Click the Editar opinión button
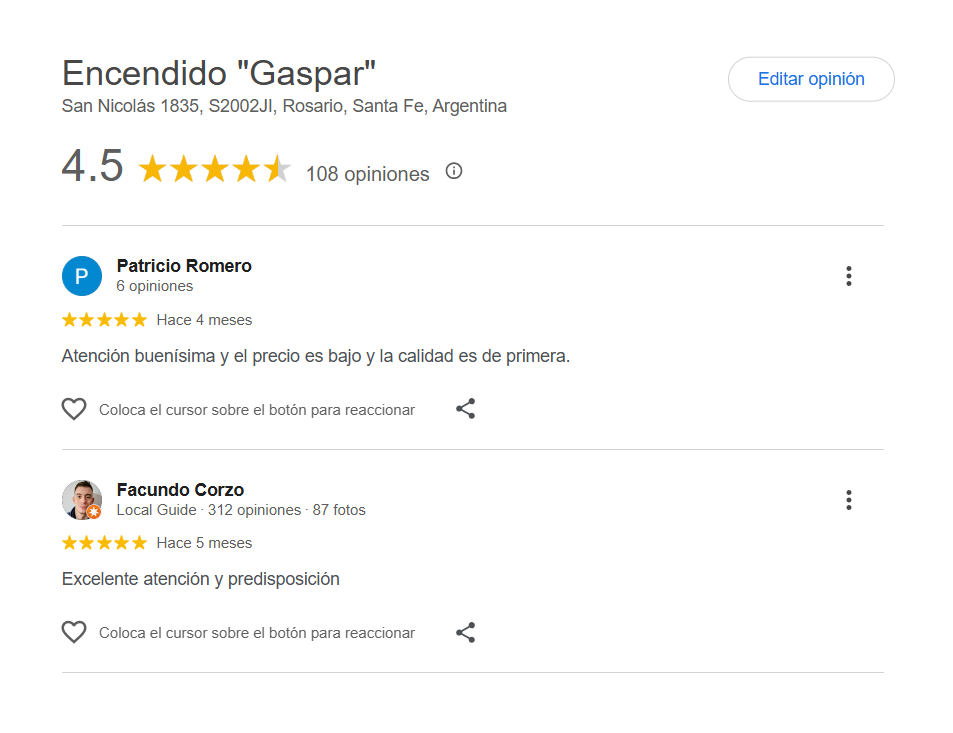The image size is (953, 733). (811, 79)
